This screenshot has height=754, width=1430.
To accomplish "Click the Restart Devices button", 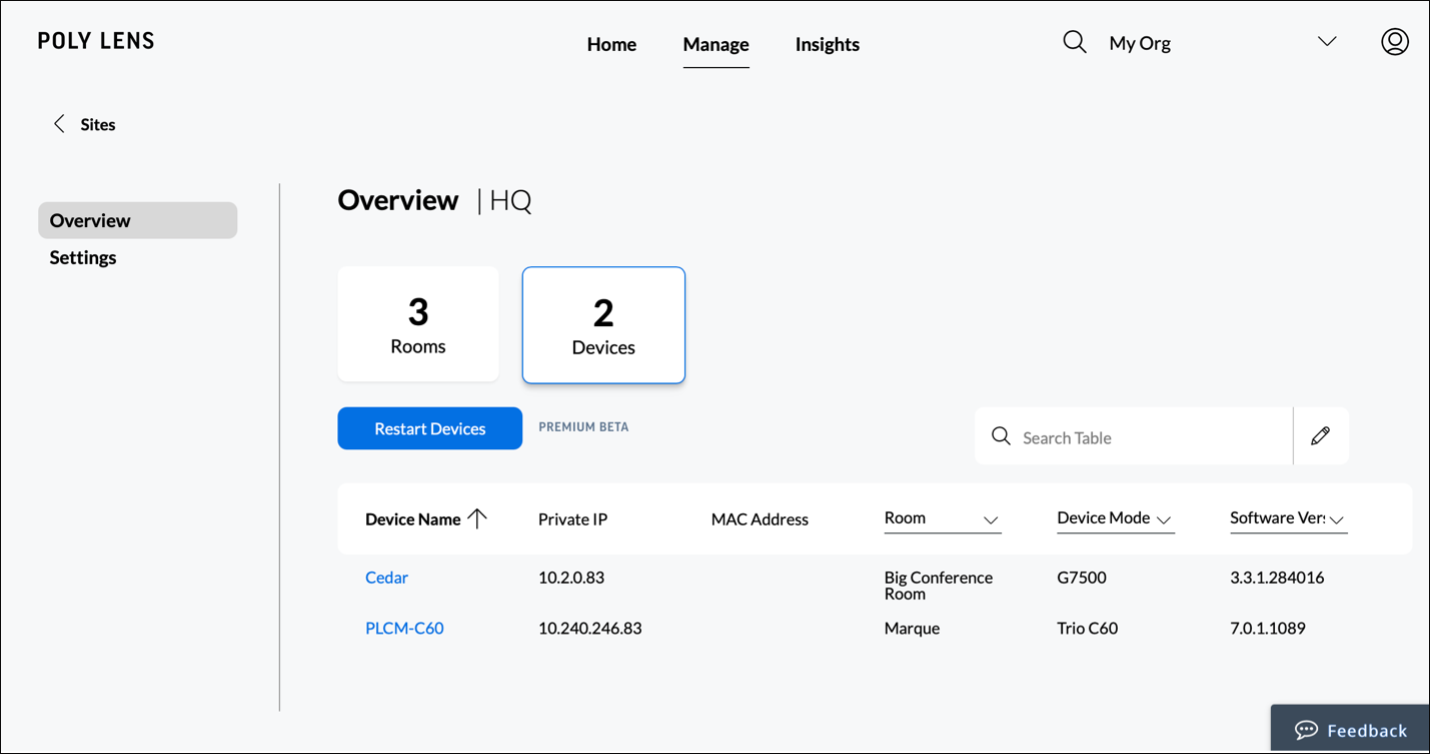I will coord(430,428).
